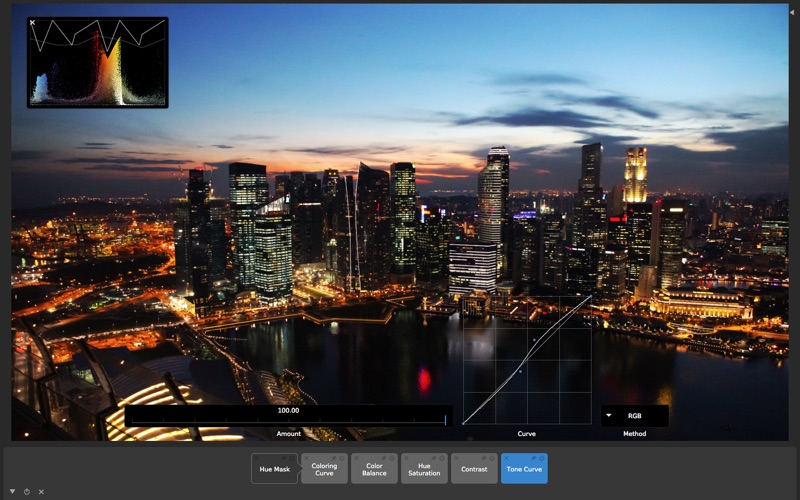Select the lower-middle curve control point

520,371
